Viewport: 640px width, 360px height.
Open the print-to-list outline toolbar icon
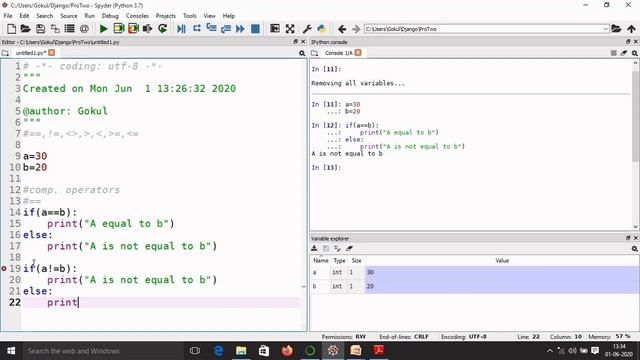70,29
